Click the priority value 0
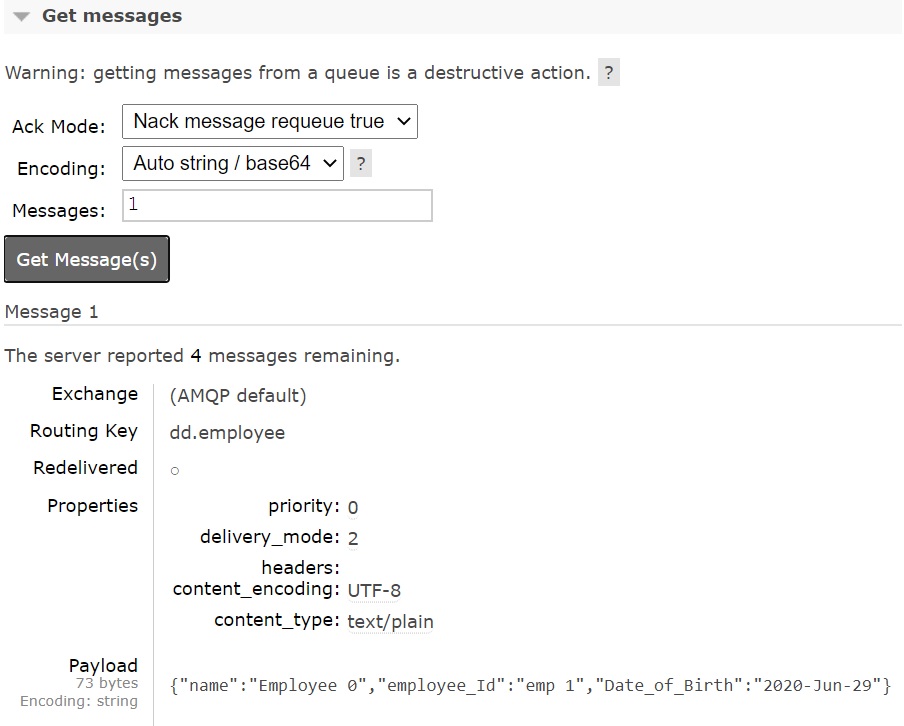The width and height of the screenshot is (904, 726). coord(353,507)
